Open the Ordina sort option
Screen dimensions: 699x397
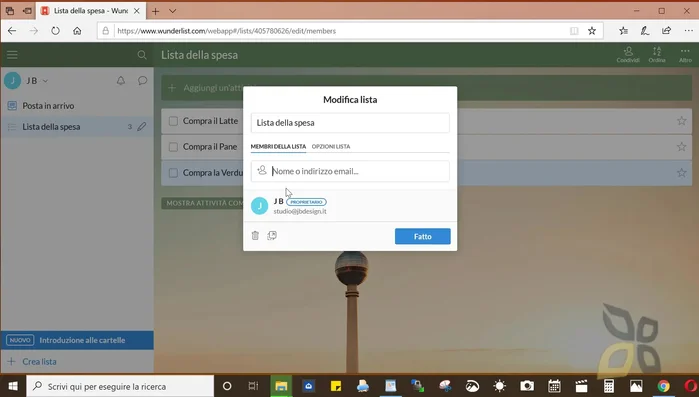click(657, 55)
